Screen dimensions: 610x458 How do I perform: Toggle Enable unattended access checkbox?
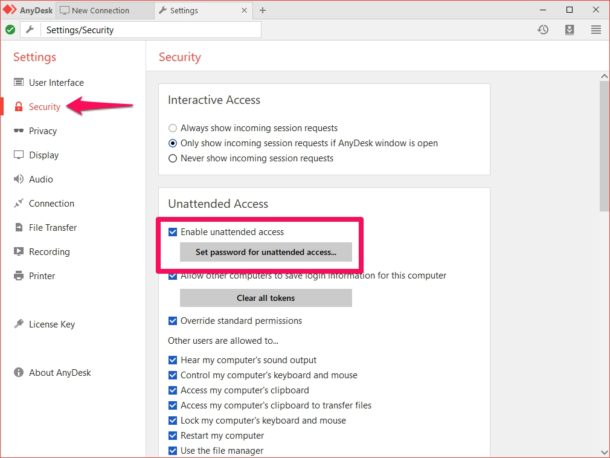(172, 232)
